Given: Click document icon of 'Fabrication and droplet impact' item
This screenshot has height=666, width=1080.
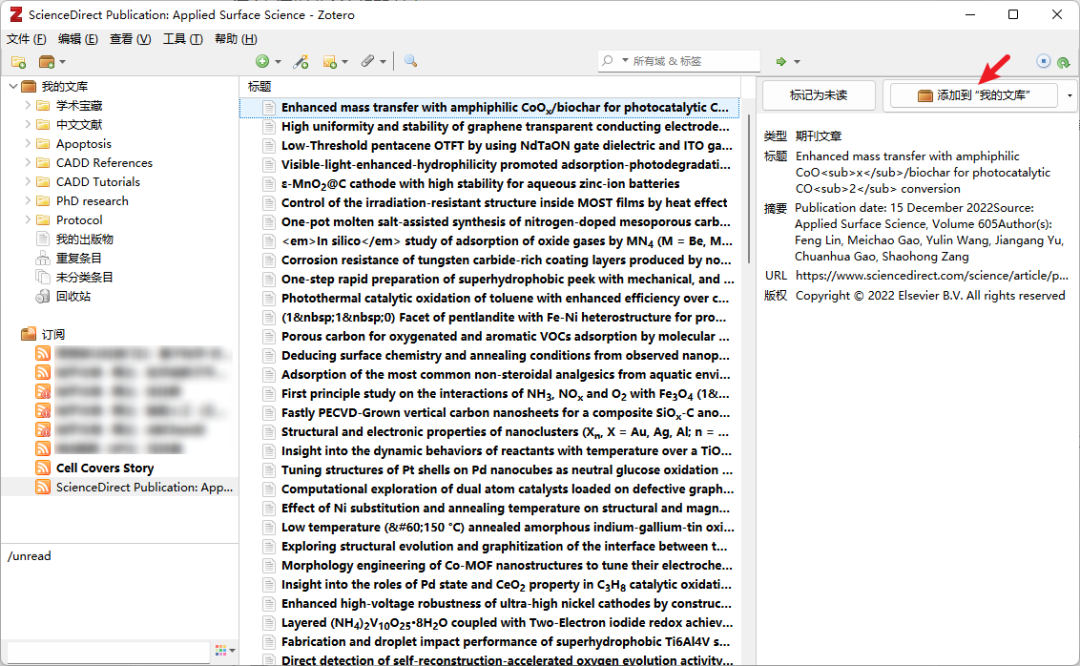Looking at the screenshot, I should point(269,642).
